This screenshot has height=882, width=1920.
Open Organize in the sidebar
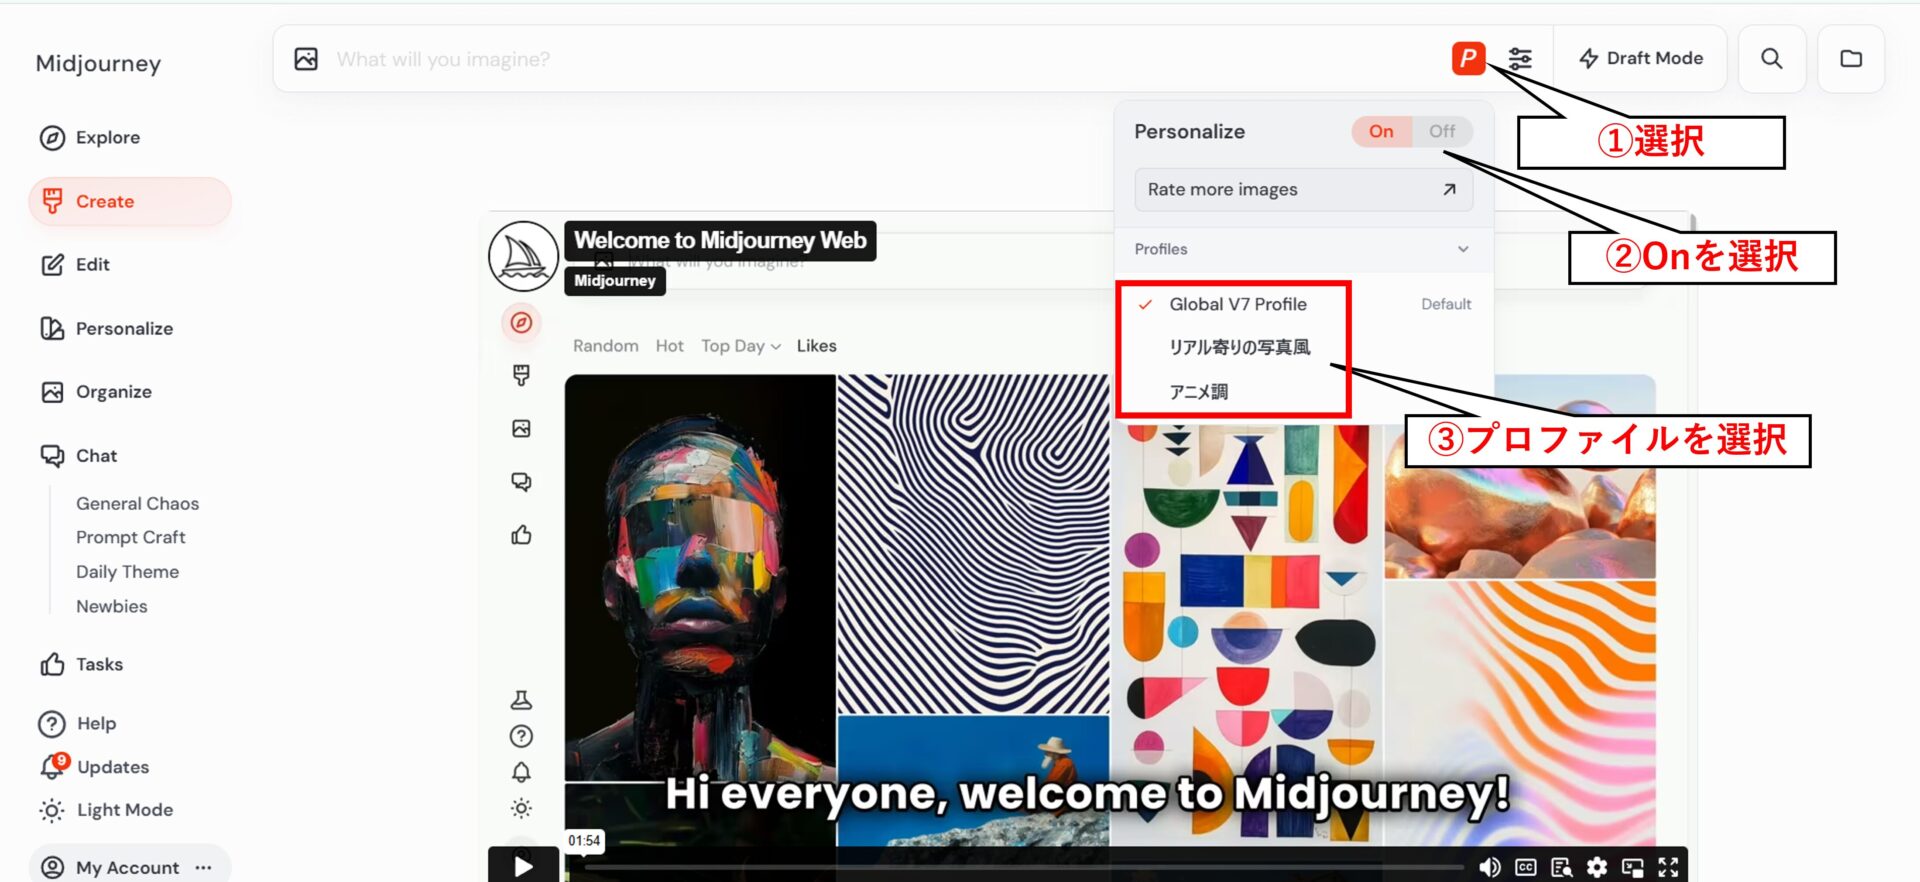[x=96, y=391]
